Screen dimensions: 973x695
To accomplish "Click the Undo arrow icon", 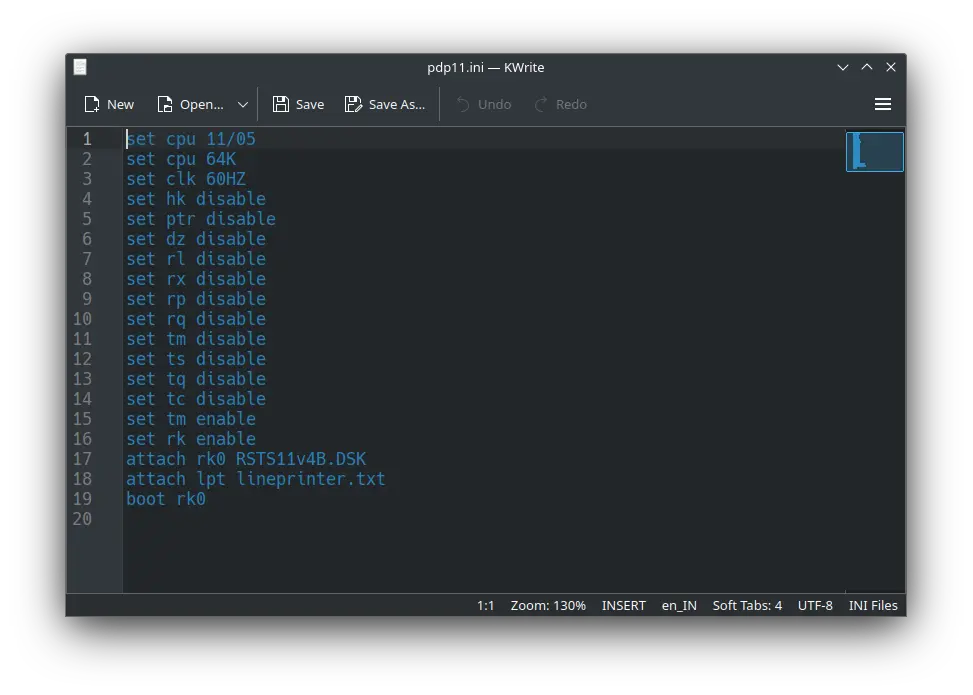I will [463, 104].
